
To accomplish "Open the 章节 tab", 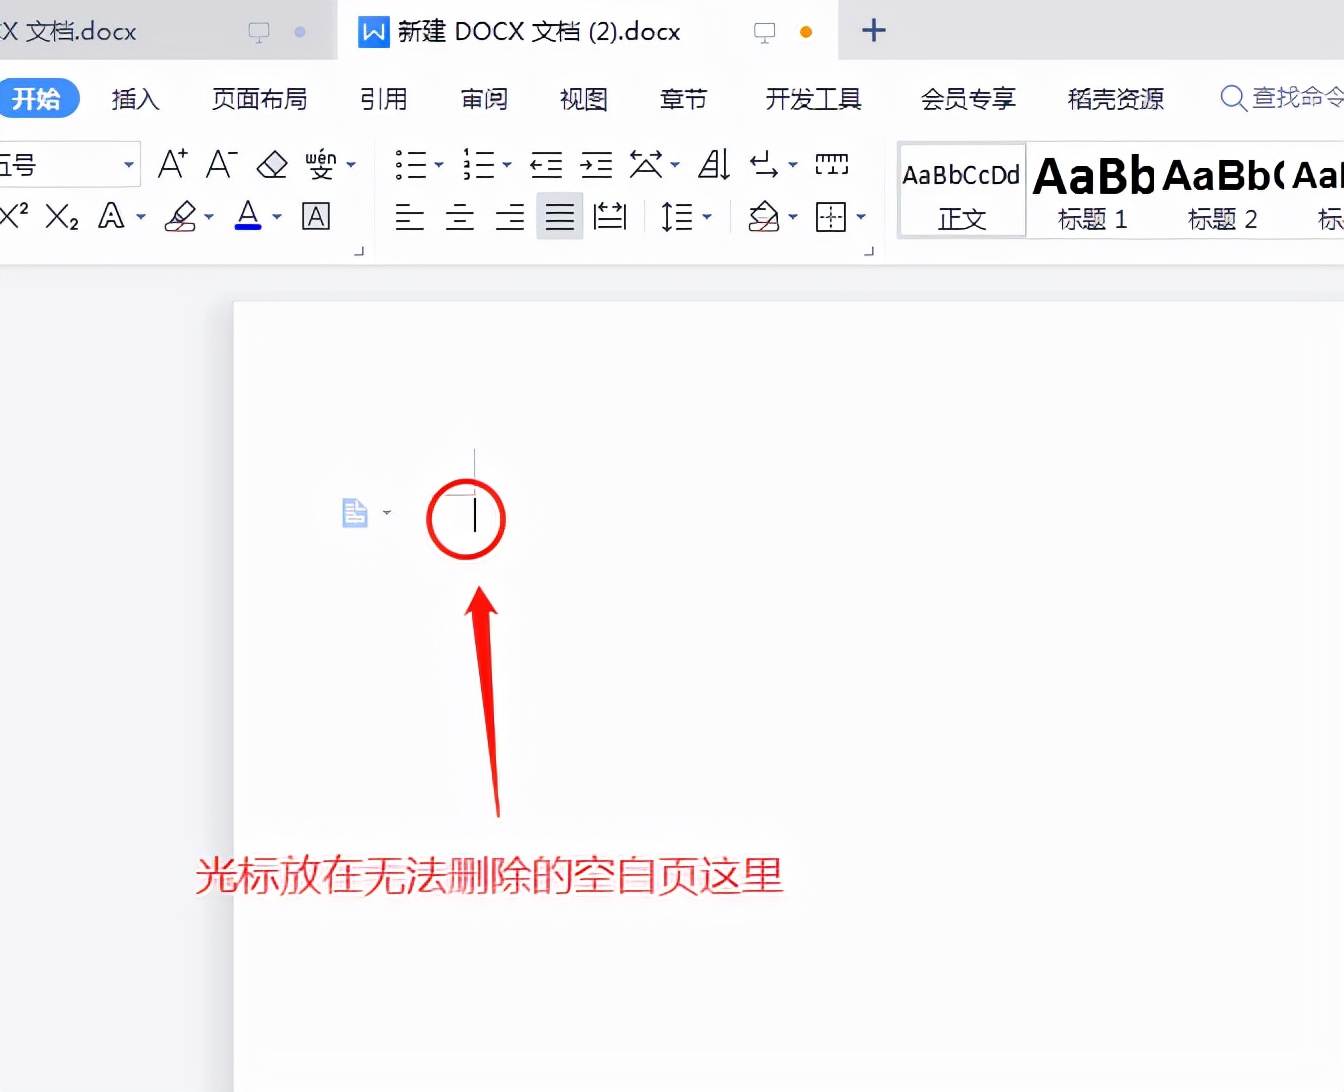I will tap(684, 99).
